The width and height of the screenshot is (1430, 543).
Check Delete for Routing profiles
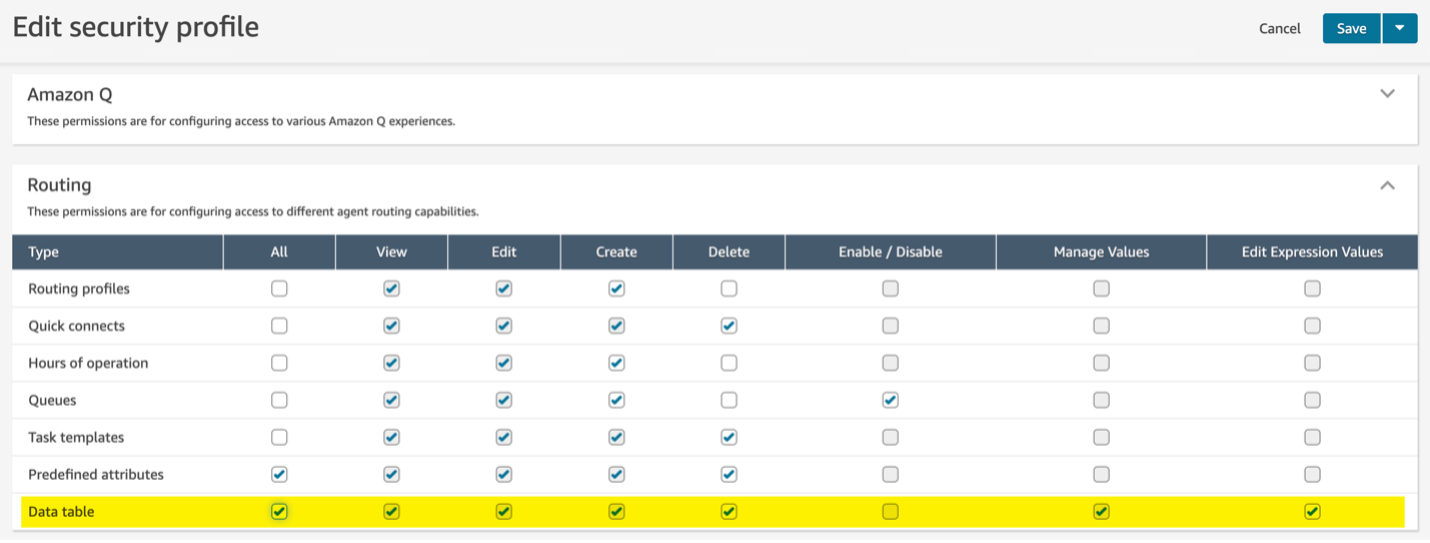pos(729,288)
